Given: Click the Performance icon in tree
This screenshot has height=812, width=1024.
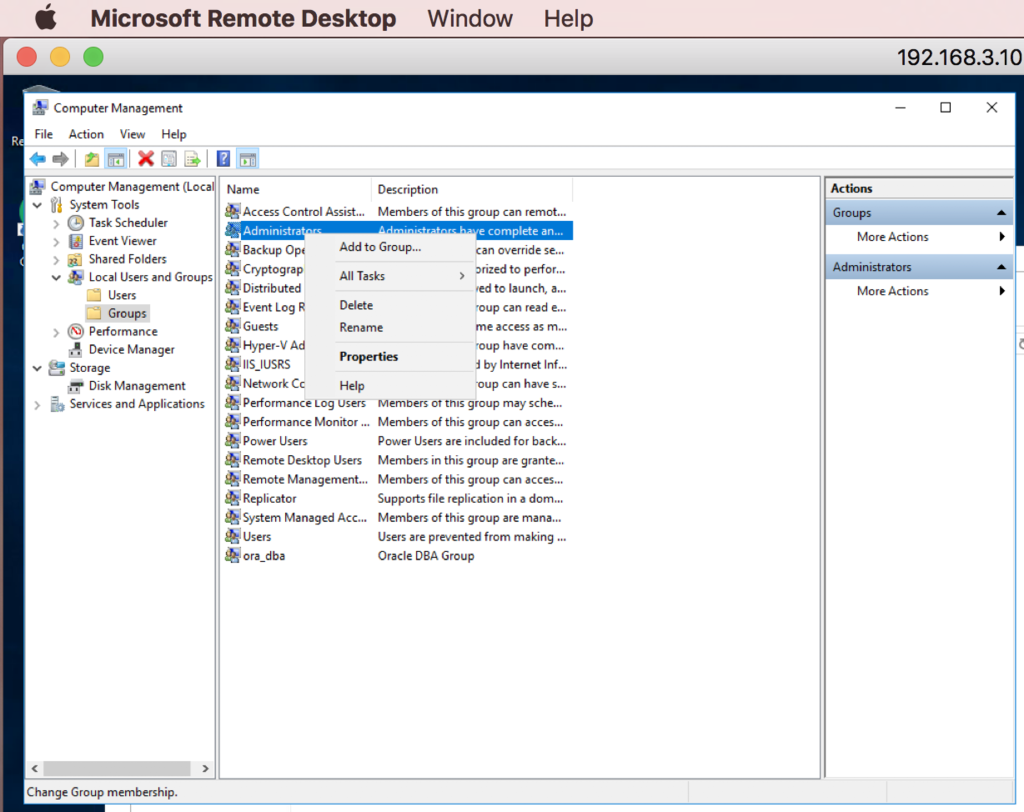Looking at the screenshot, I should (76, 331).
